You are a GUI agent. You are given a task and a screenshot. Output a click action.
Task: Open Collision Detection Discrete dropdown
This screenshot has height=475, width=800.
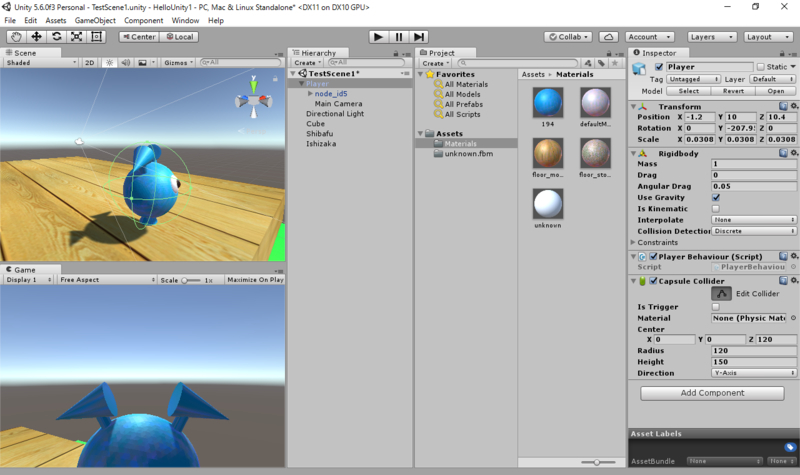pos(754,231)
